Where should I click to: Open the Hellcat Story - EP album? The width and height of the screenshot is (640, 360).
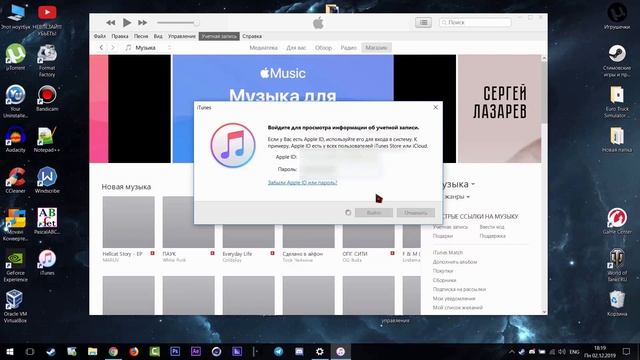(128, 222)
